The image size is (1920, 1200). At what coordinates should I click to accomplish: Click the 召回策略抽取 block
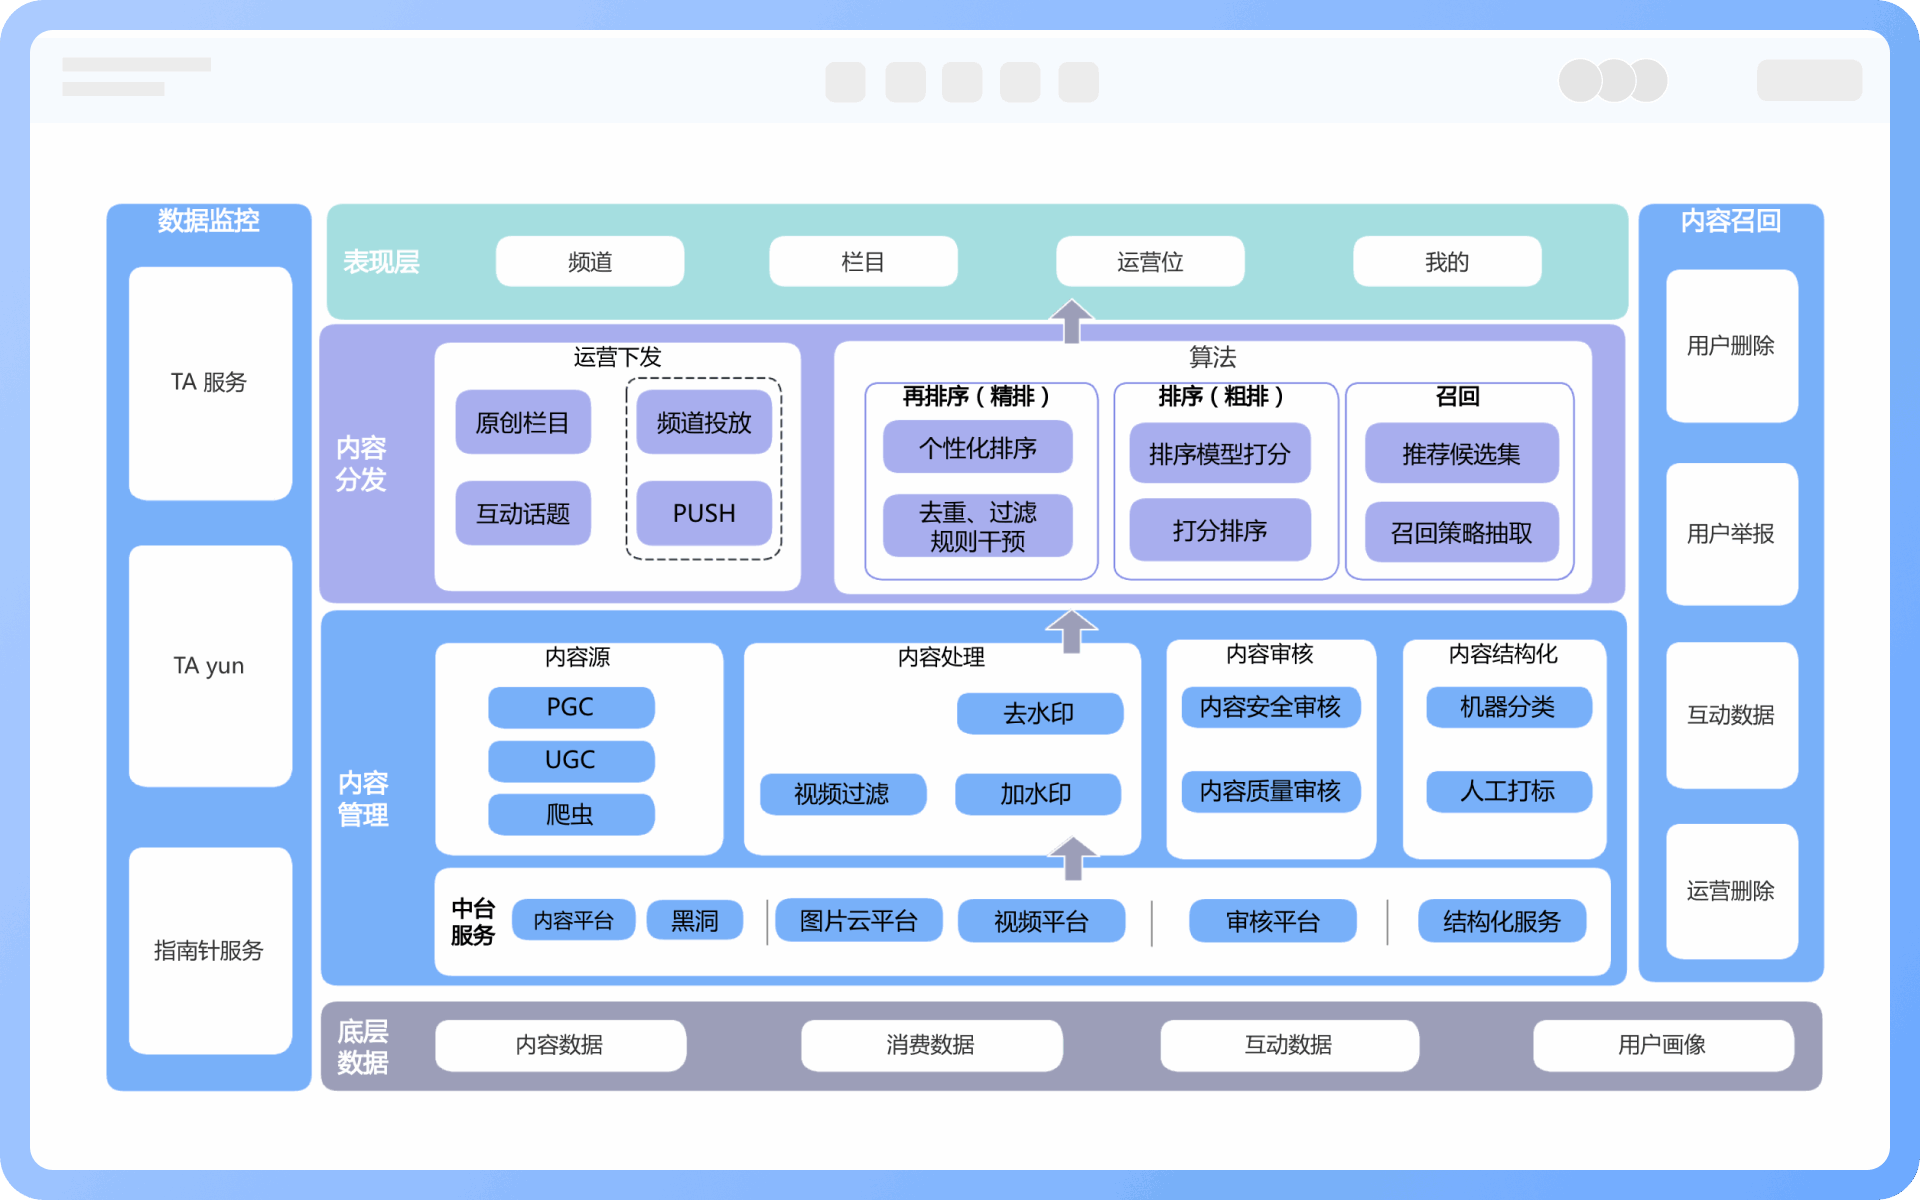1461,533
